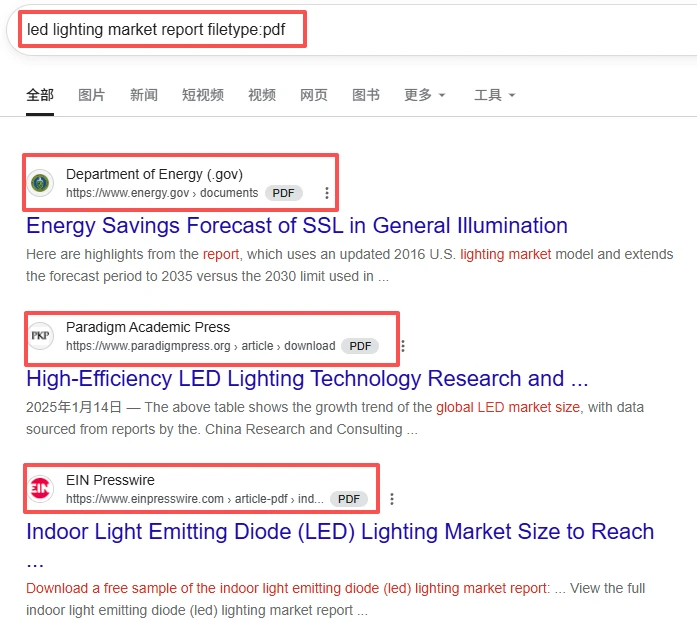Viewport: 697px width, 621px height.
Task: Click the https://www.einpresswire.com › article-pdf URL
Action: [195, 499]
